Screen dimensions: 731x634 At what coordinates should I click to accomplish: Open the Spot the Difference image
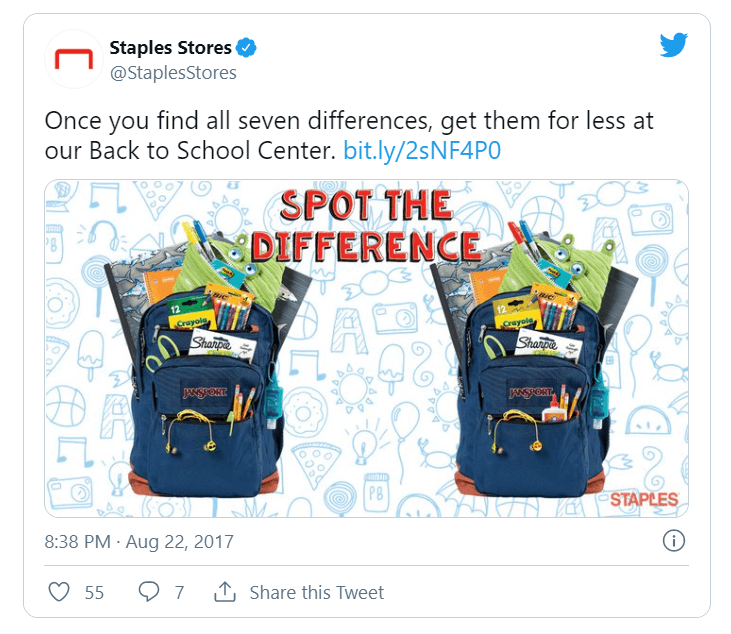(366, 348)
